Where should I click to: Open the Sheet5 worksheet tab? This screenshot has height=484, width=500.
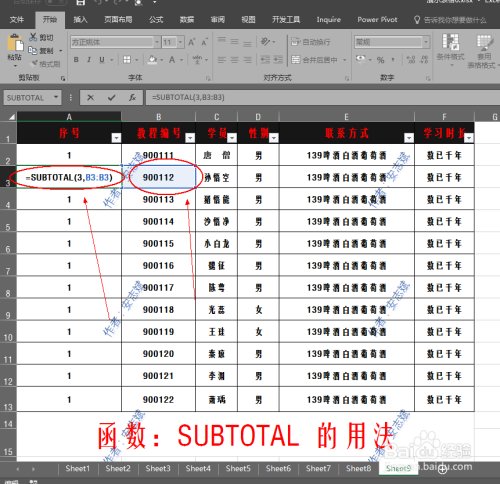[238, 469]
